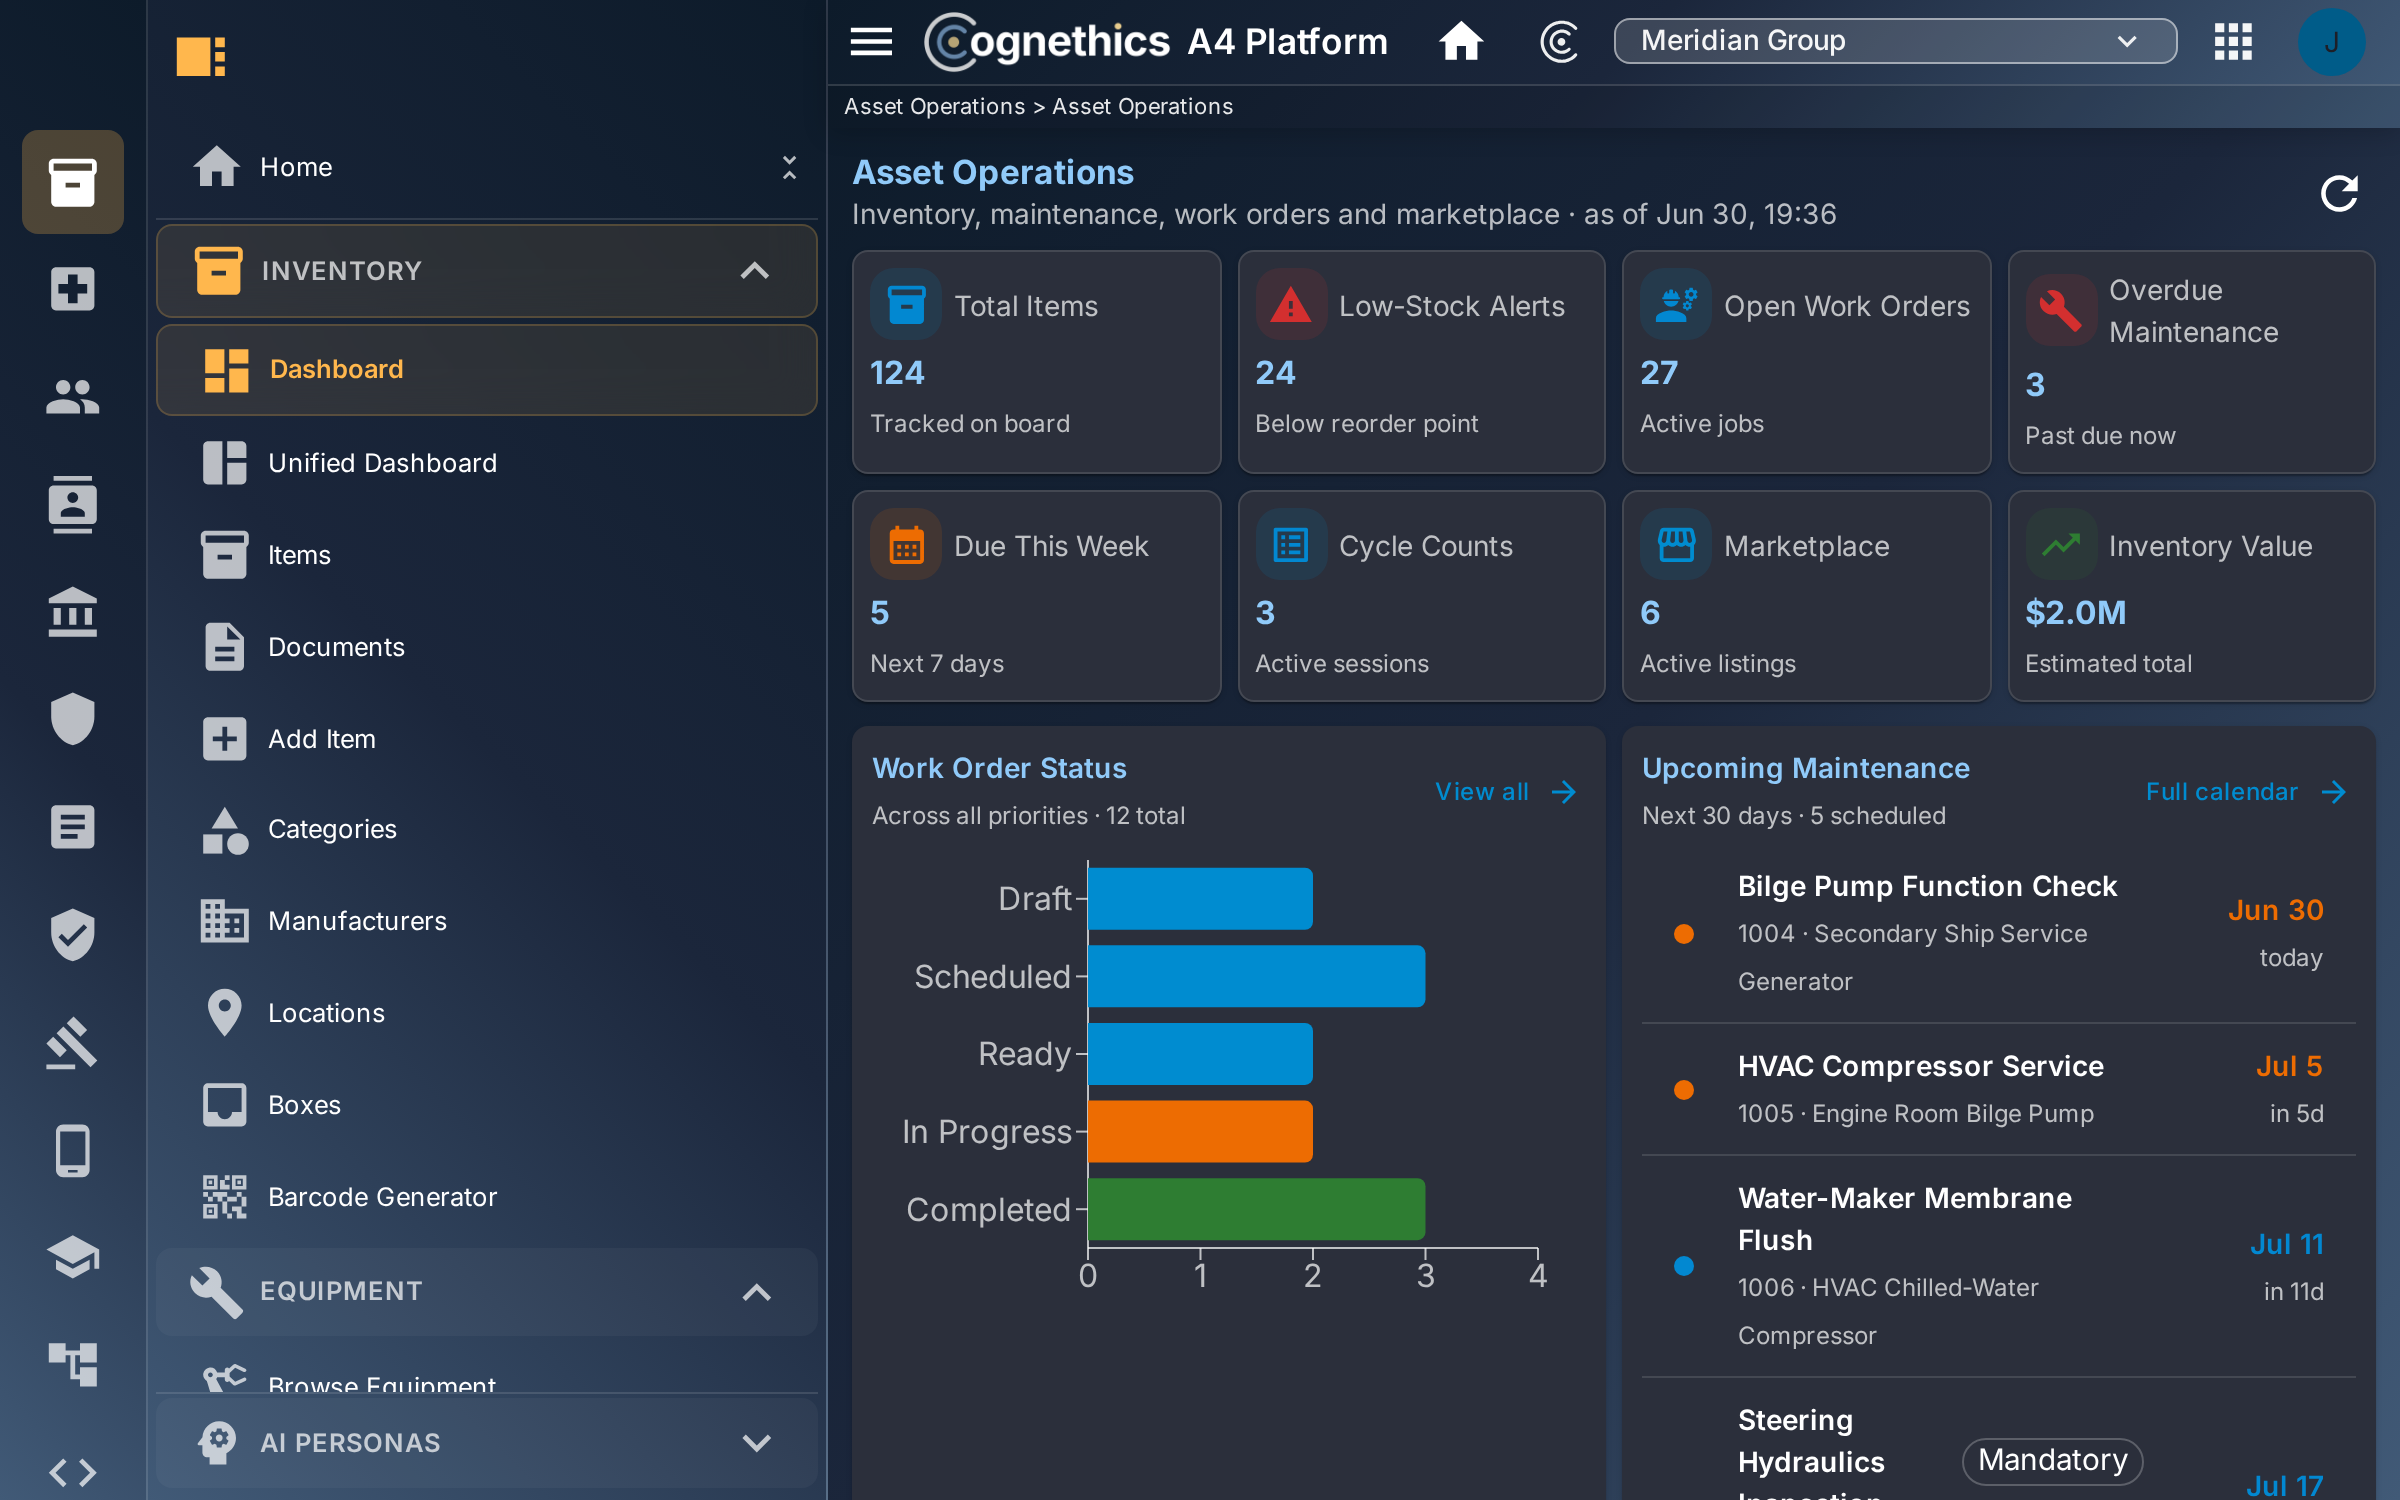Open the verified shield check icon in rail
Viewport: 2400px width, 1500px height.
(73, 934)
